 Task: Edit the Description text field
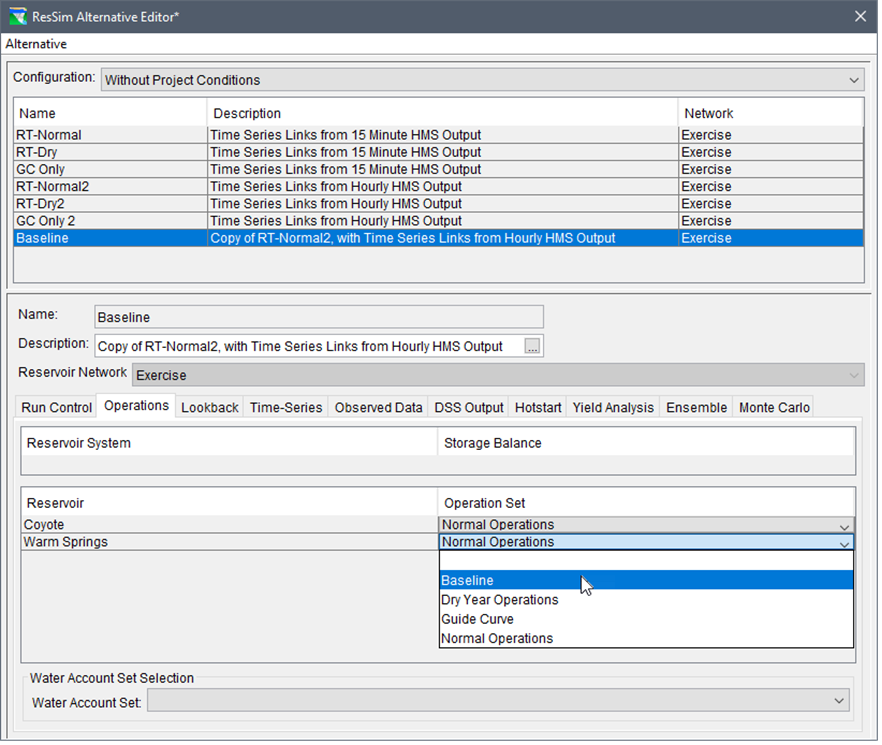click(x=309, y=347)
